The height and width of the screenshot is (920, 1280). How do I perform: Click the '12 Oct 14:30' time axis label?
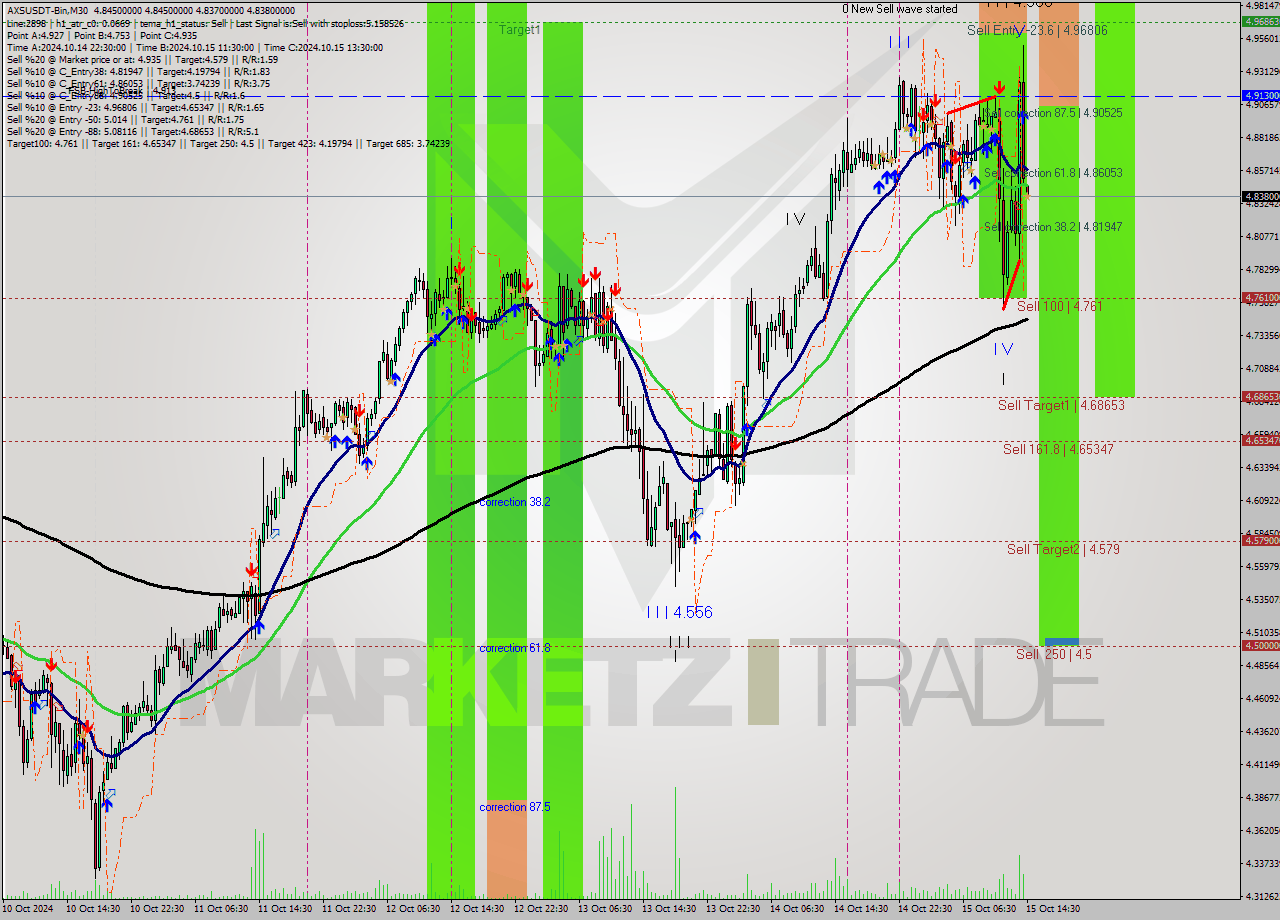coord(477,909)
